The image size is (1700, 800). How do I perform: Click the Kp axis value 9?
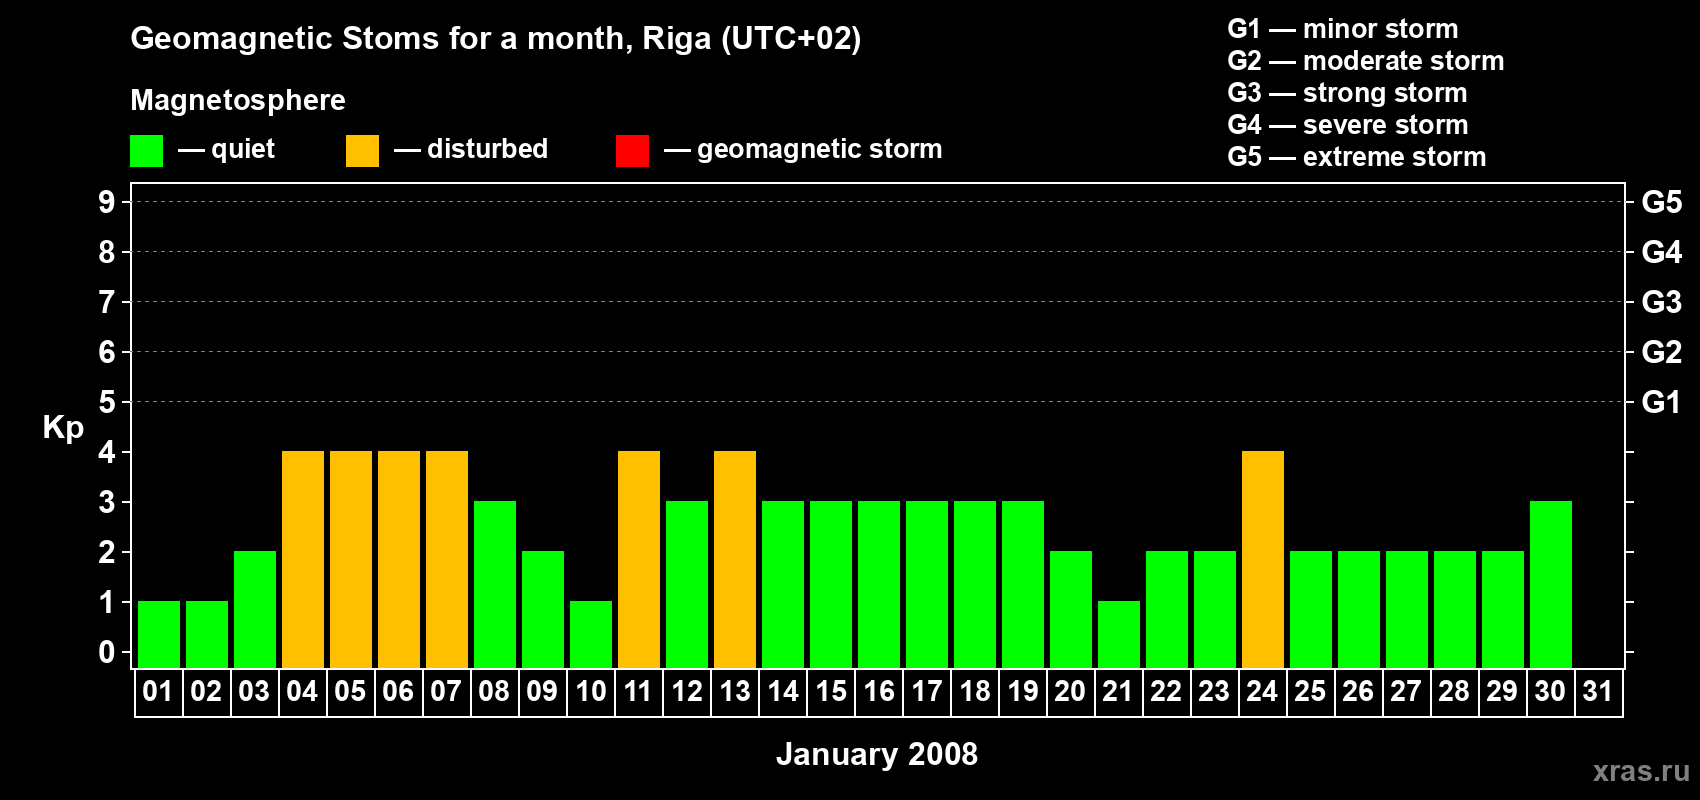pos(107,202)
